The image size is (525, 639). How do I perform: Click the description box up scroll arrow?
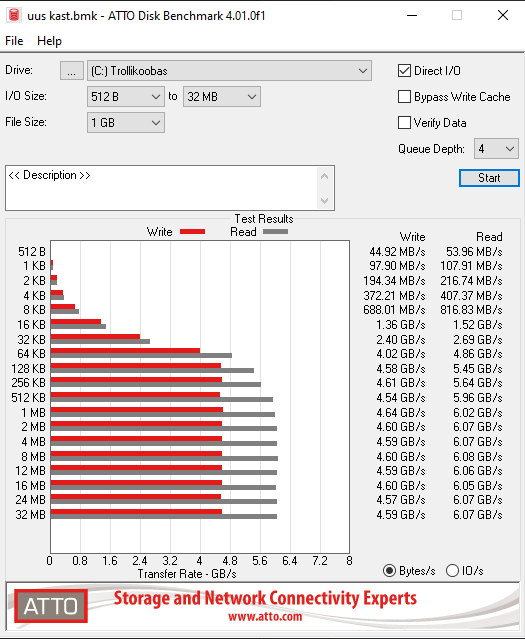(324, 176)
